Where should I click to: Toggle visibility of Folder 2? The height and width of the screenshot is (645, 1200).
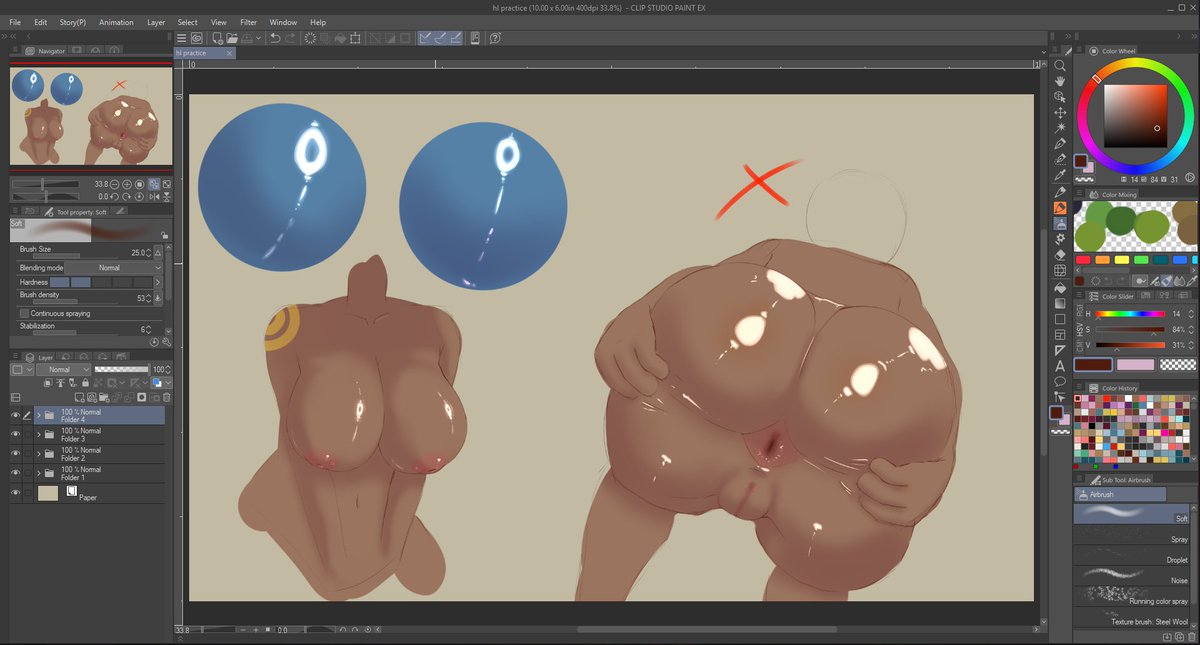(x=16, y=453)
